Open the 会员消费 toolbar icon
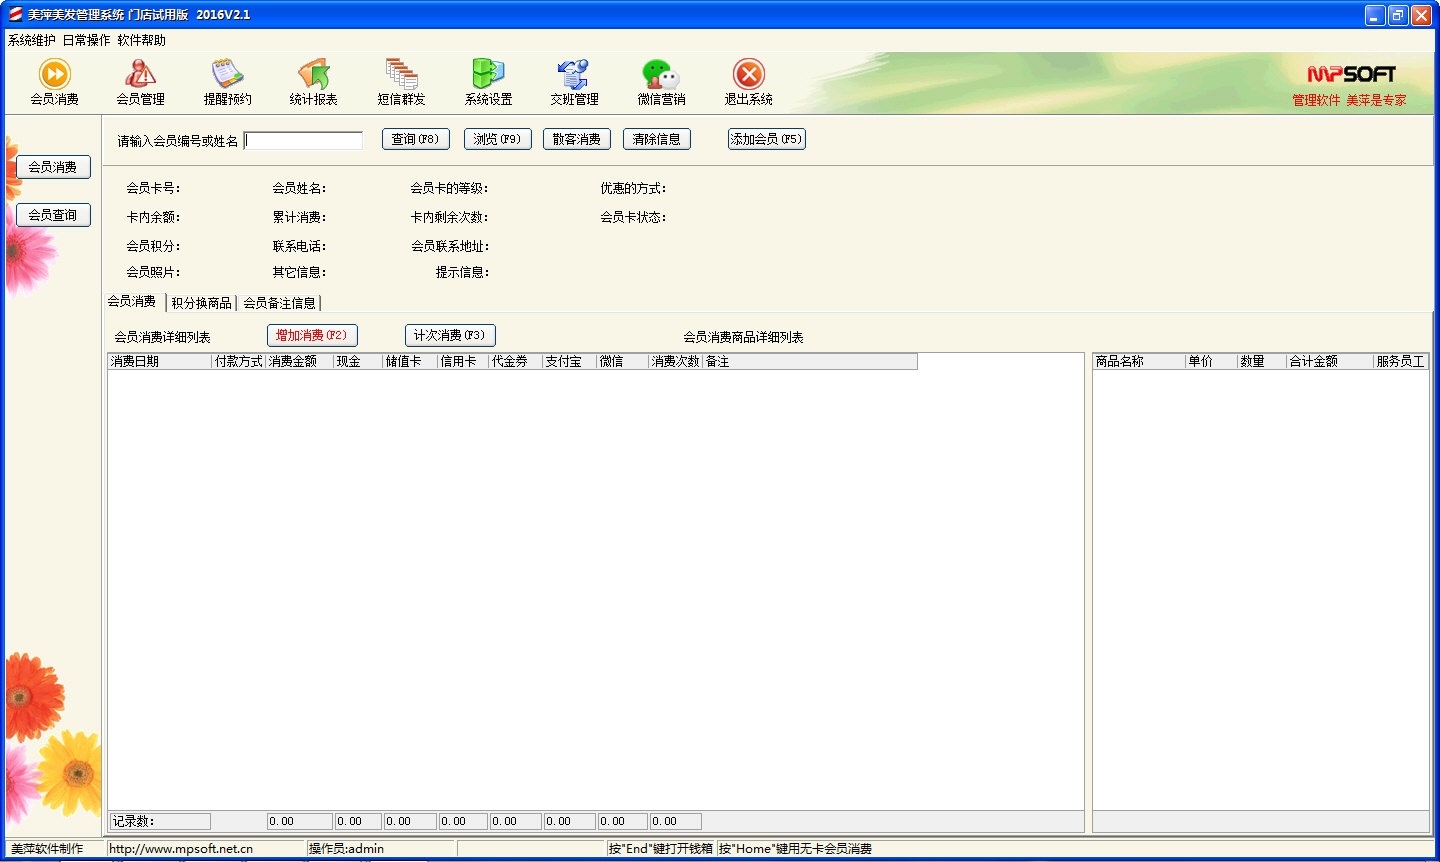The height and width of the screenshot is (862, 1440). 54,82
